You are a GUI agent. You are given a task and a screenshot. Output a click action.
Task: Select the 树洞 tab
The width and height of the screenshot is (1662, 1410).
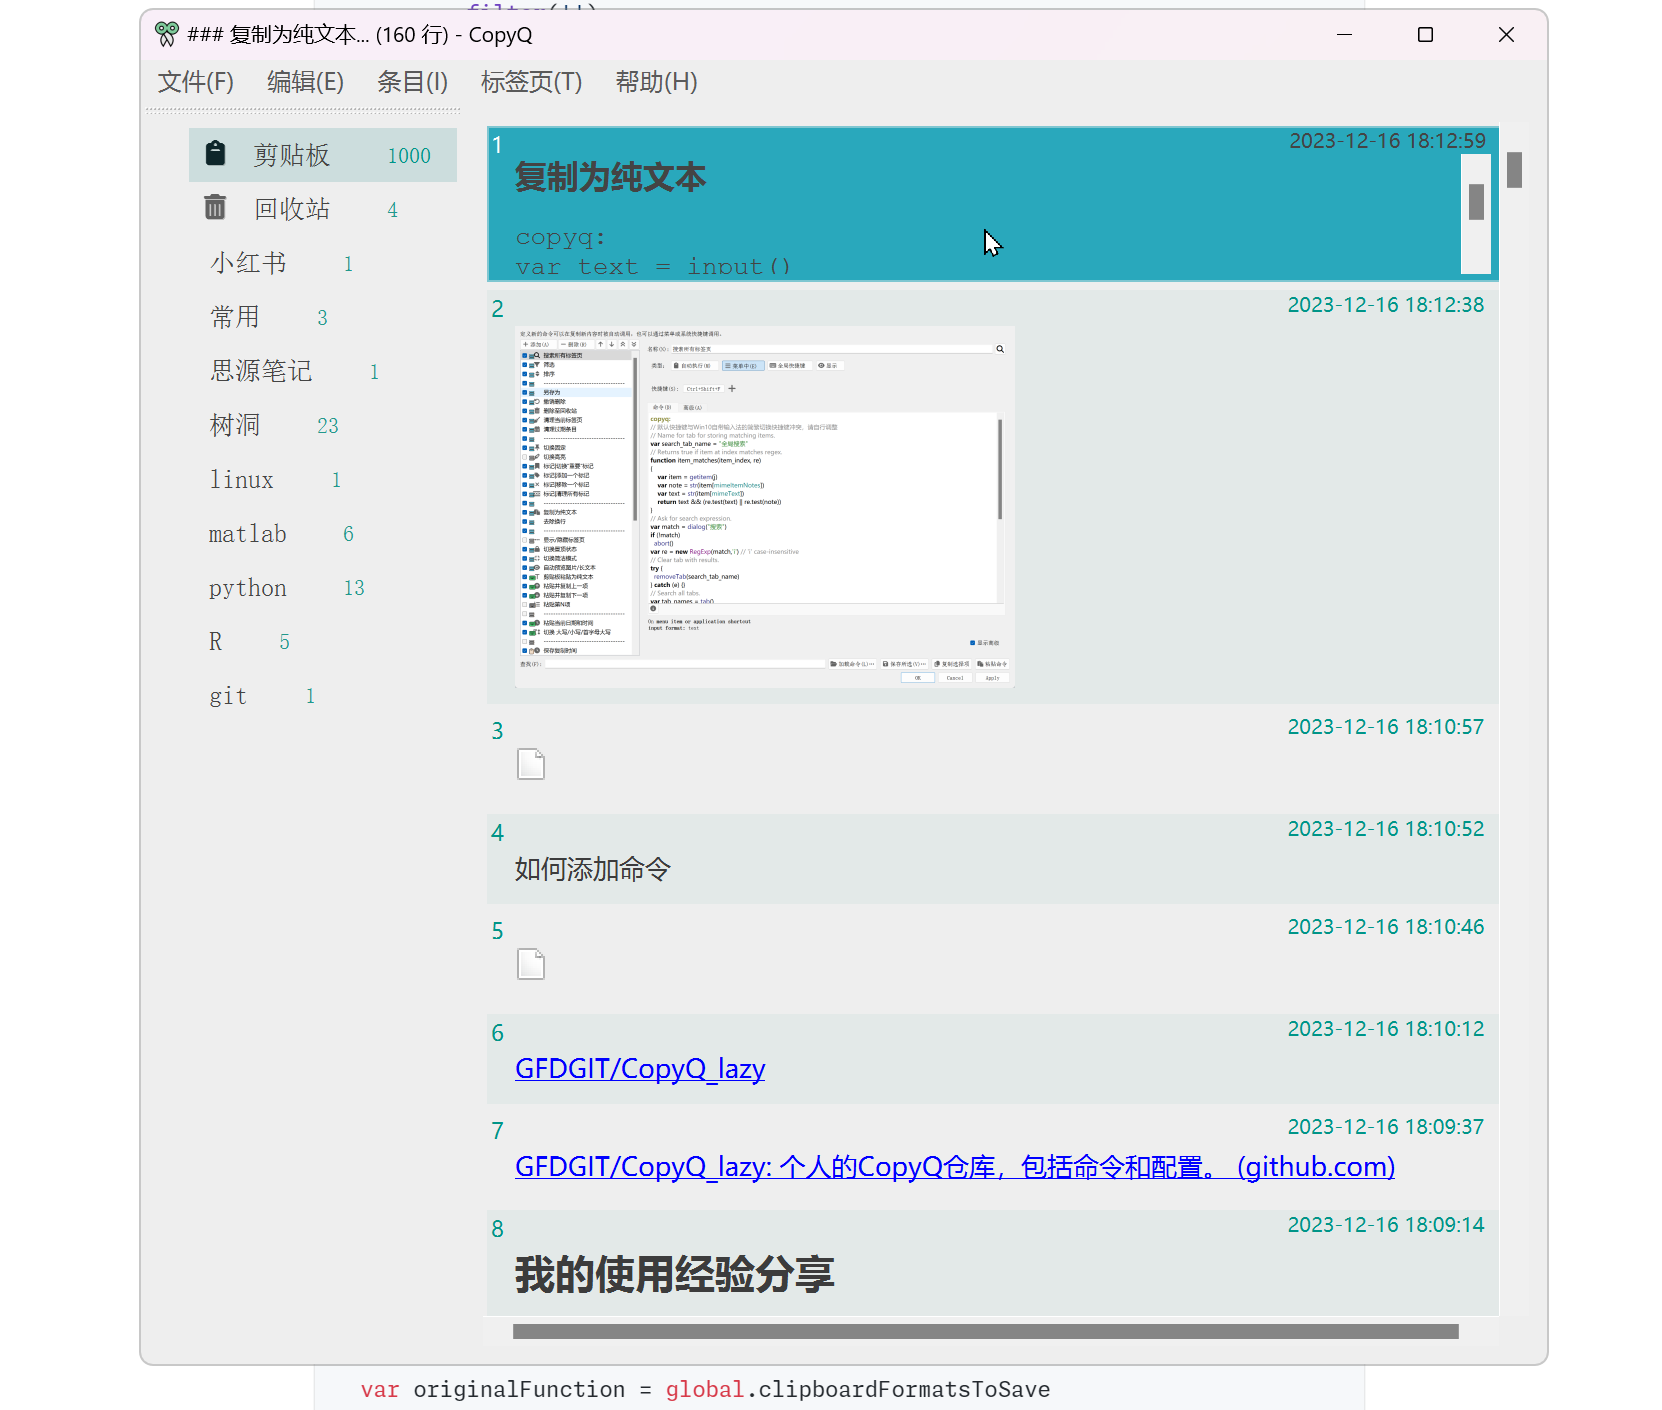[x=235, y=425]
